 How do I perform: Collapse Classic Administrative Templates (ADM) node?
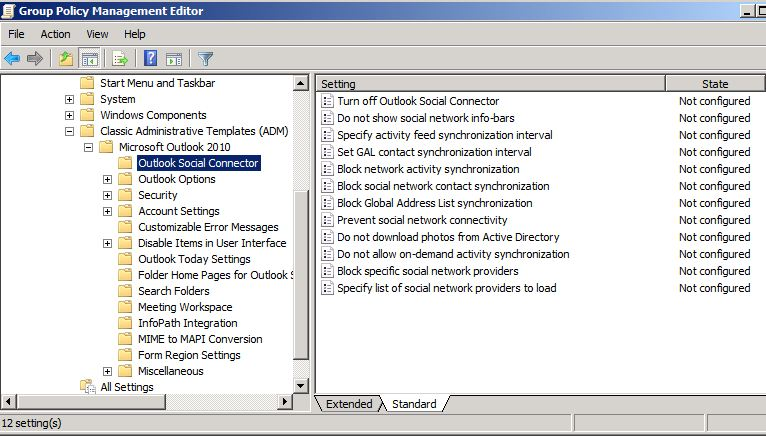click(x=69, y=131)
